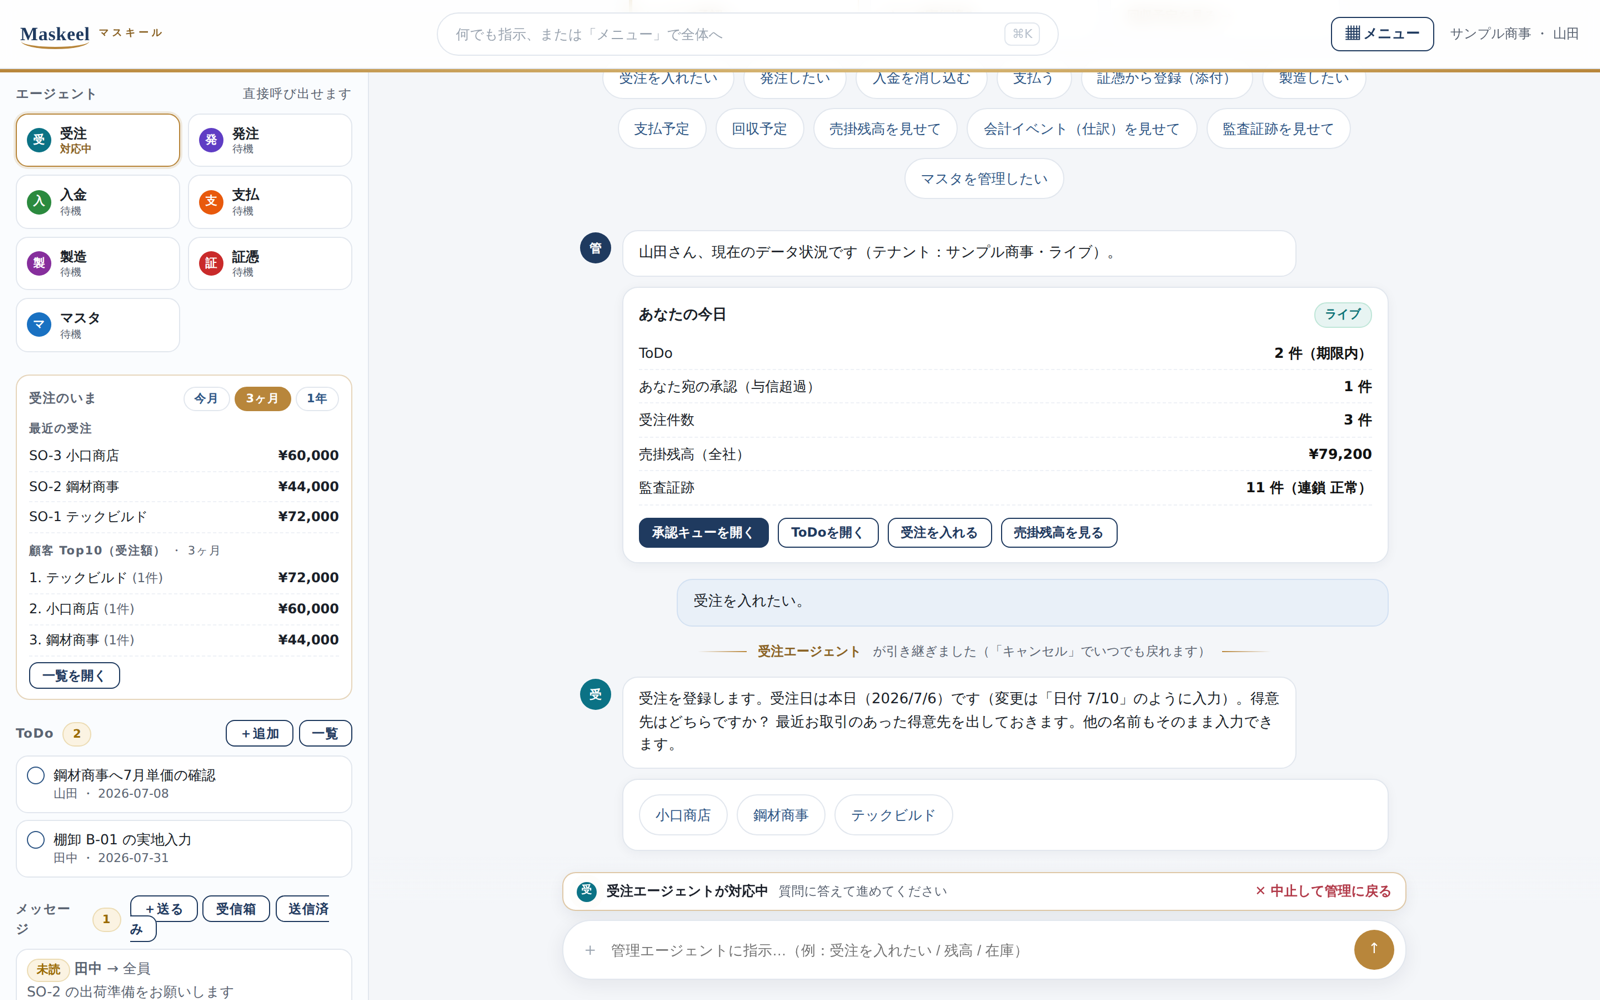Click the 売掛残高を見せて suggestion chip

point(885,129)
